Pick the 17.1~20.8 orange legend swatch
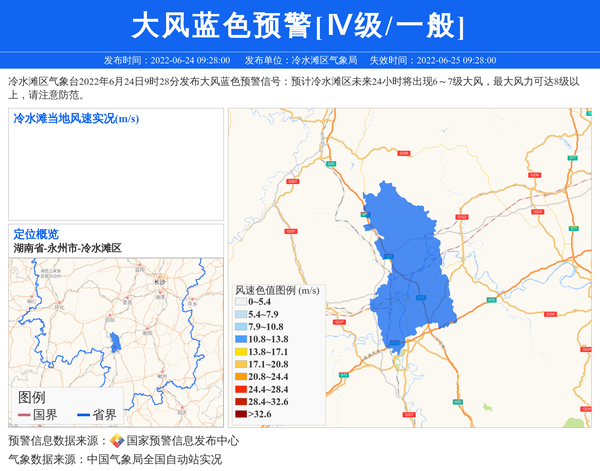 (x=240, y=364)
